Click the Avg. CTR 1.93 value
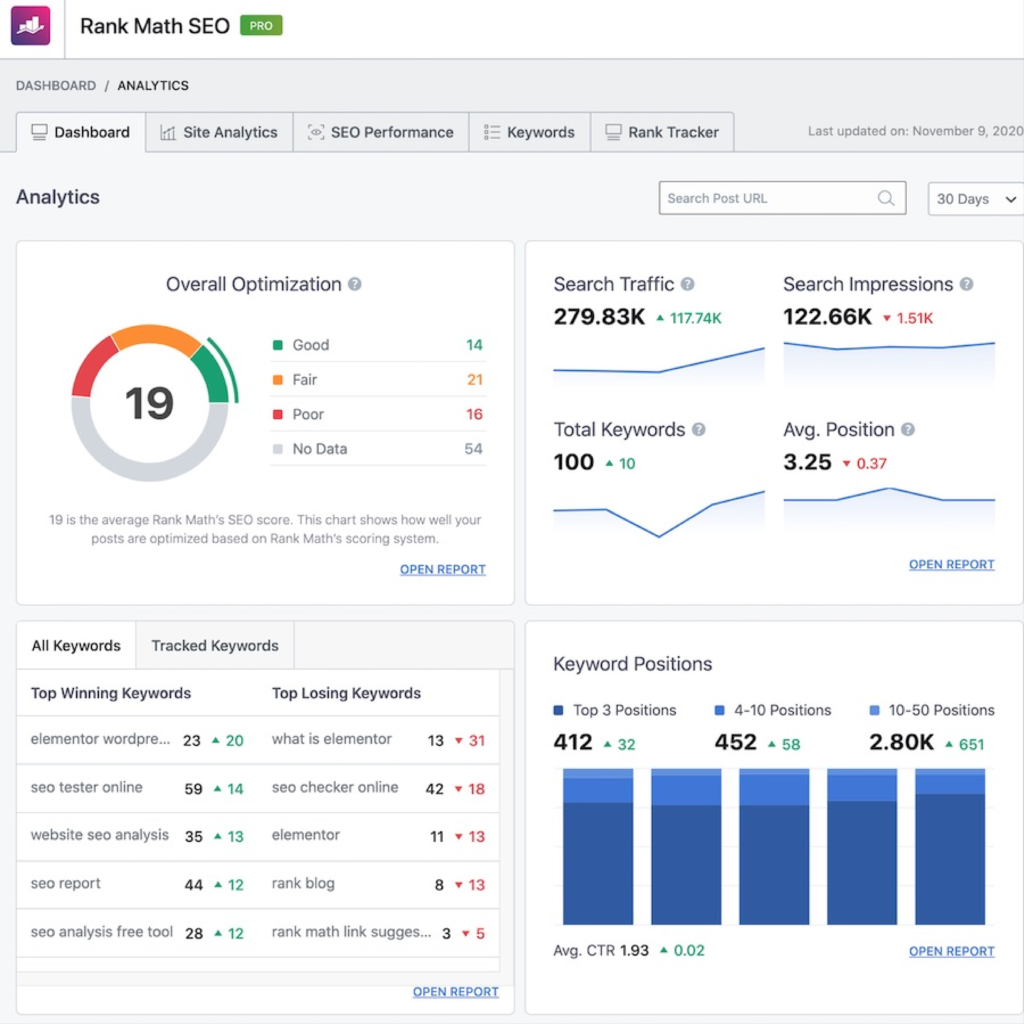Image resolution: width=1024 pixels, height=1024 pixels. point(633,950)
